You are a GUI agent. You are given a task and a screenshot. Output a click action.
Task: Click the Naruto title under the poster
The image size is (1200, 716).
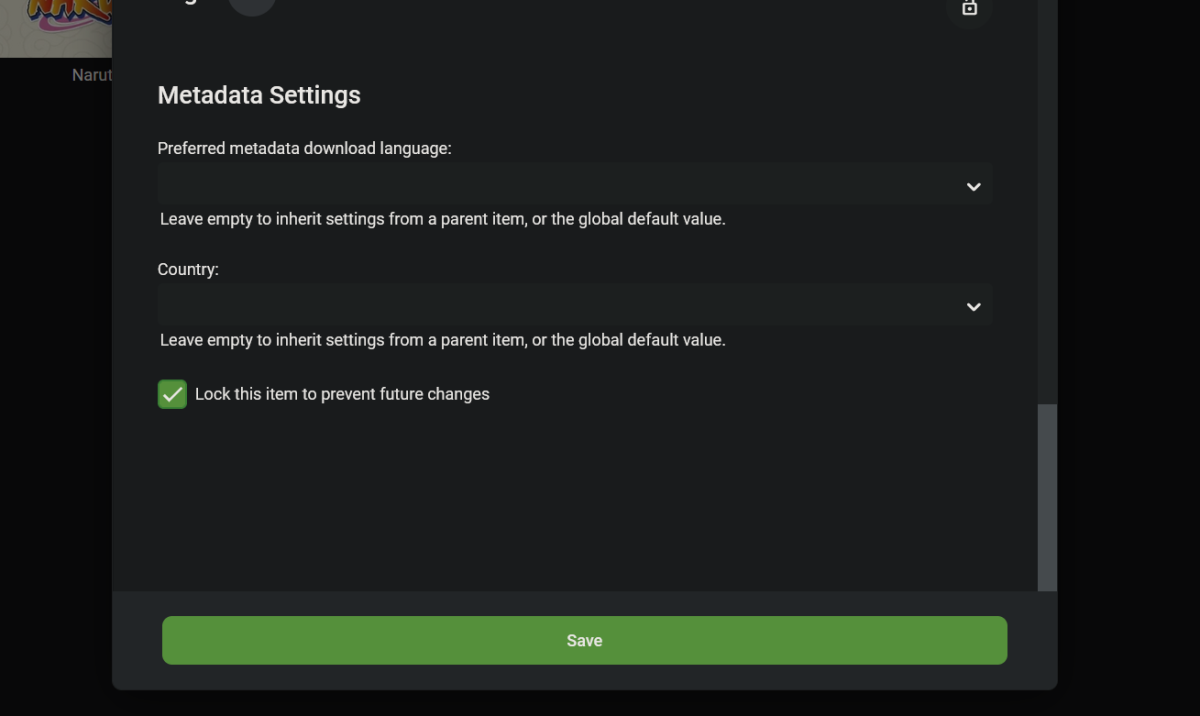[91, 75]
